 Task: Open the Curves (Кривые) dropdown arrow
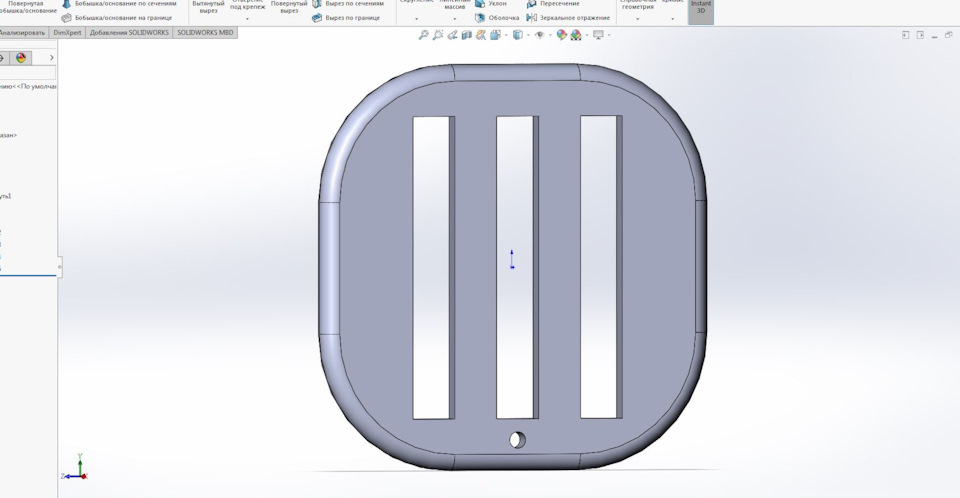click(672, 19)
